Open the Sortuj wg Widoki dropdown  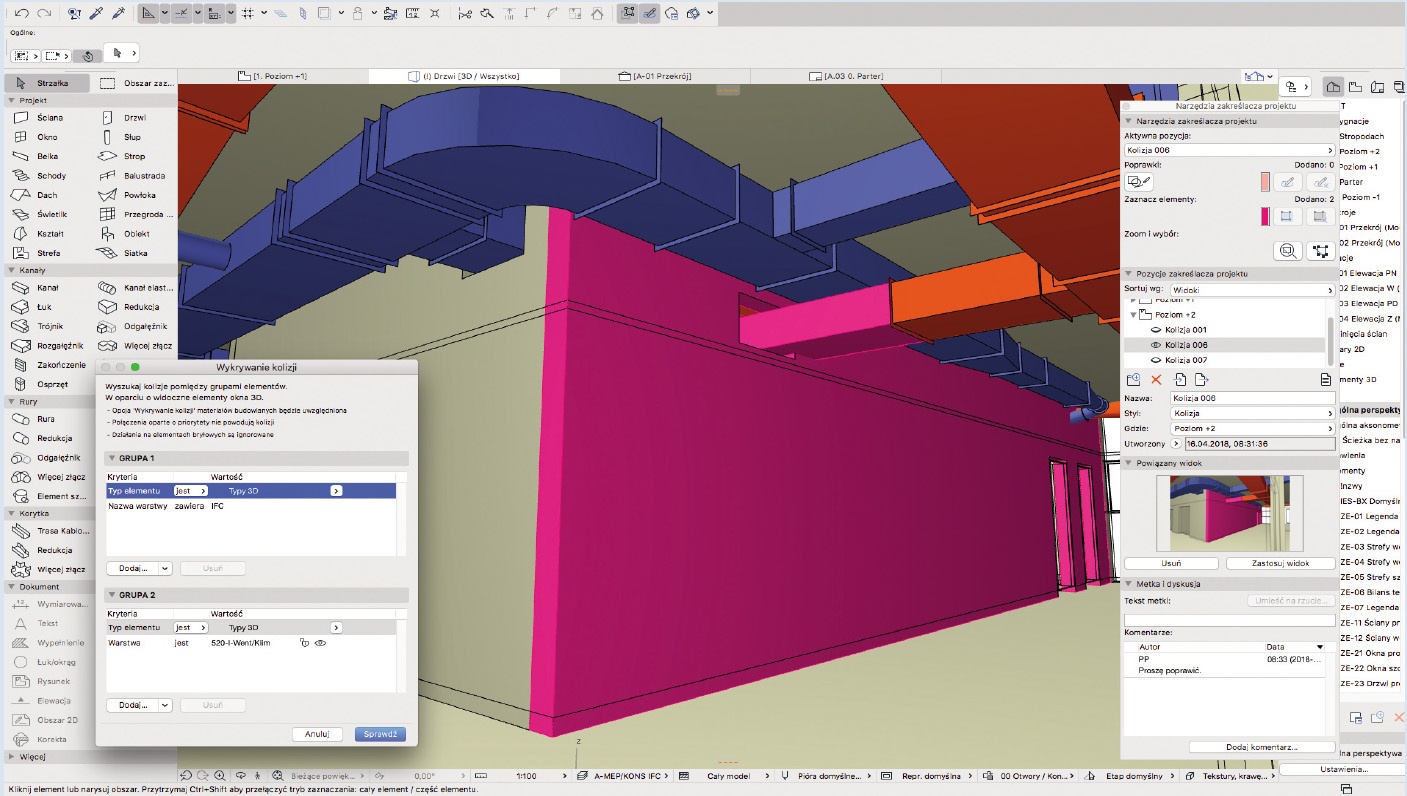point(1253,289)
